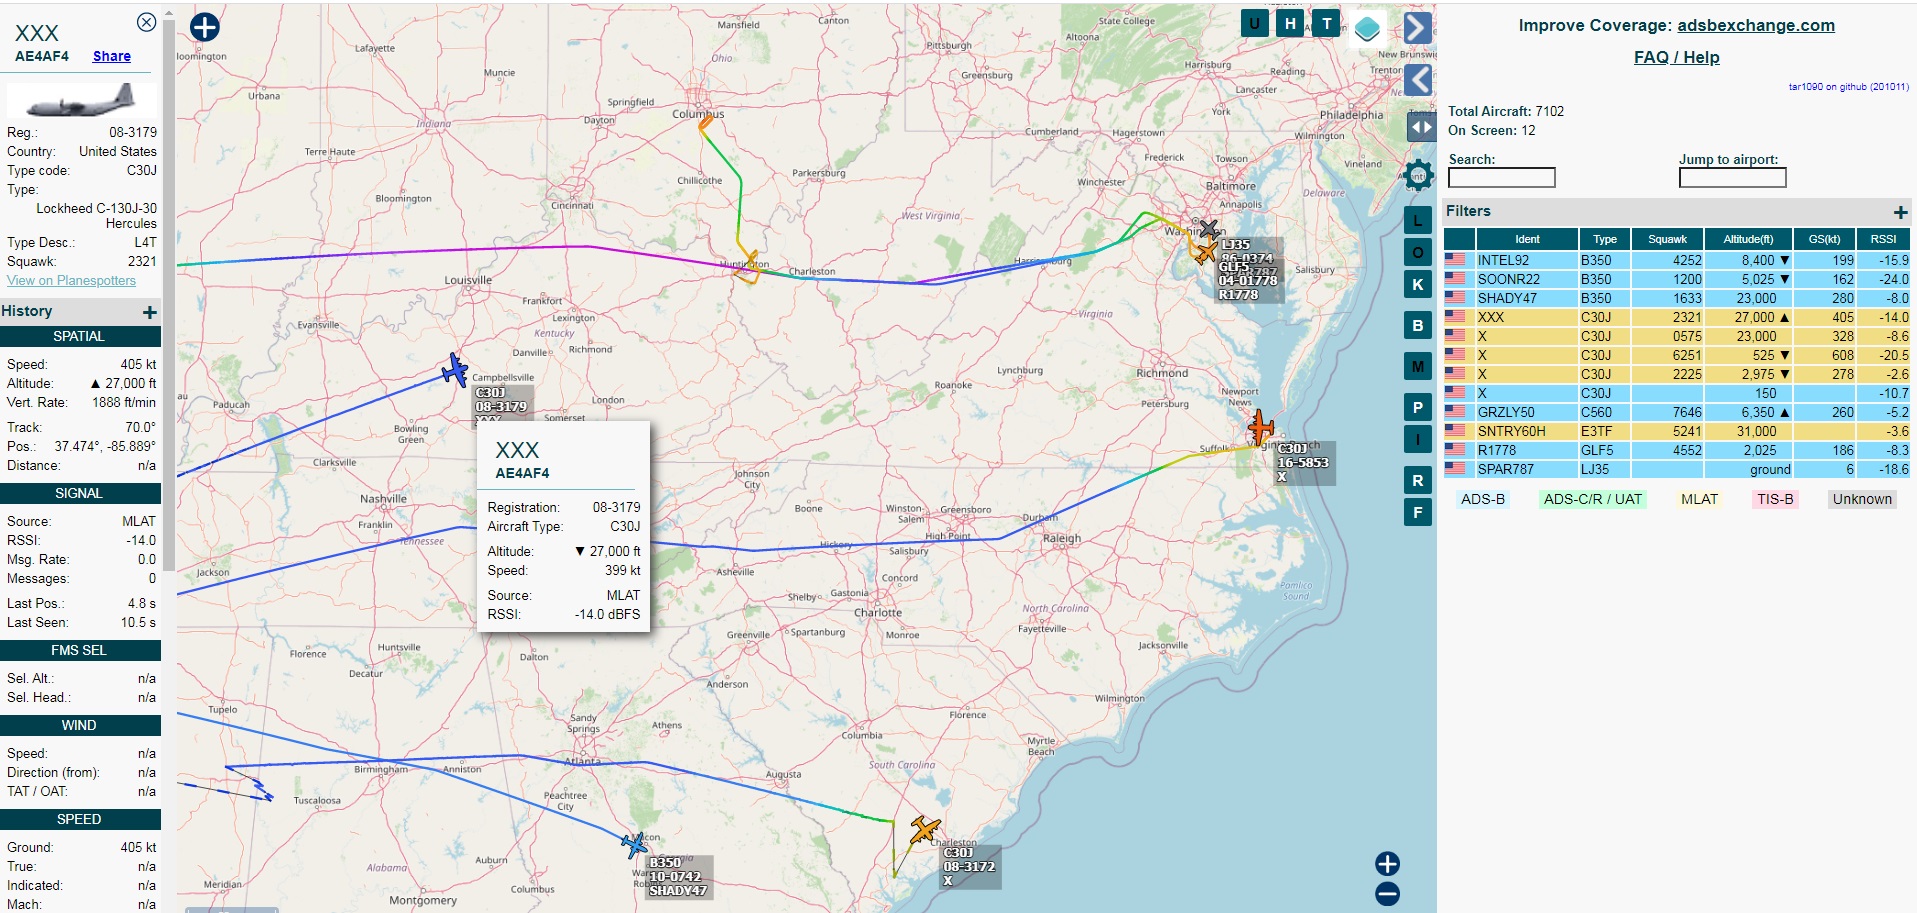The image size is (1917, 913).
Task: Select the orange C30J aircraft 16-5853 near Norfolk
Action: (x=1260, y=427)
